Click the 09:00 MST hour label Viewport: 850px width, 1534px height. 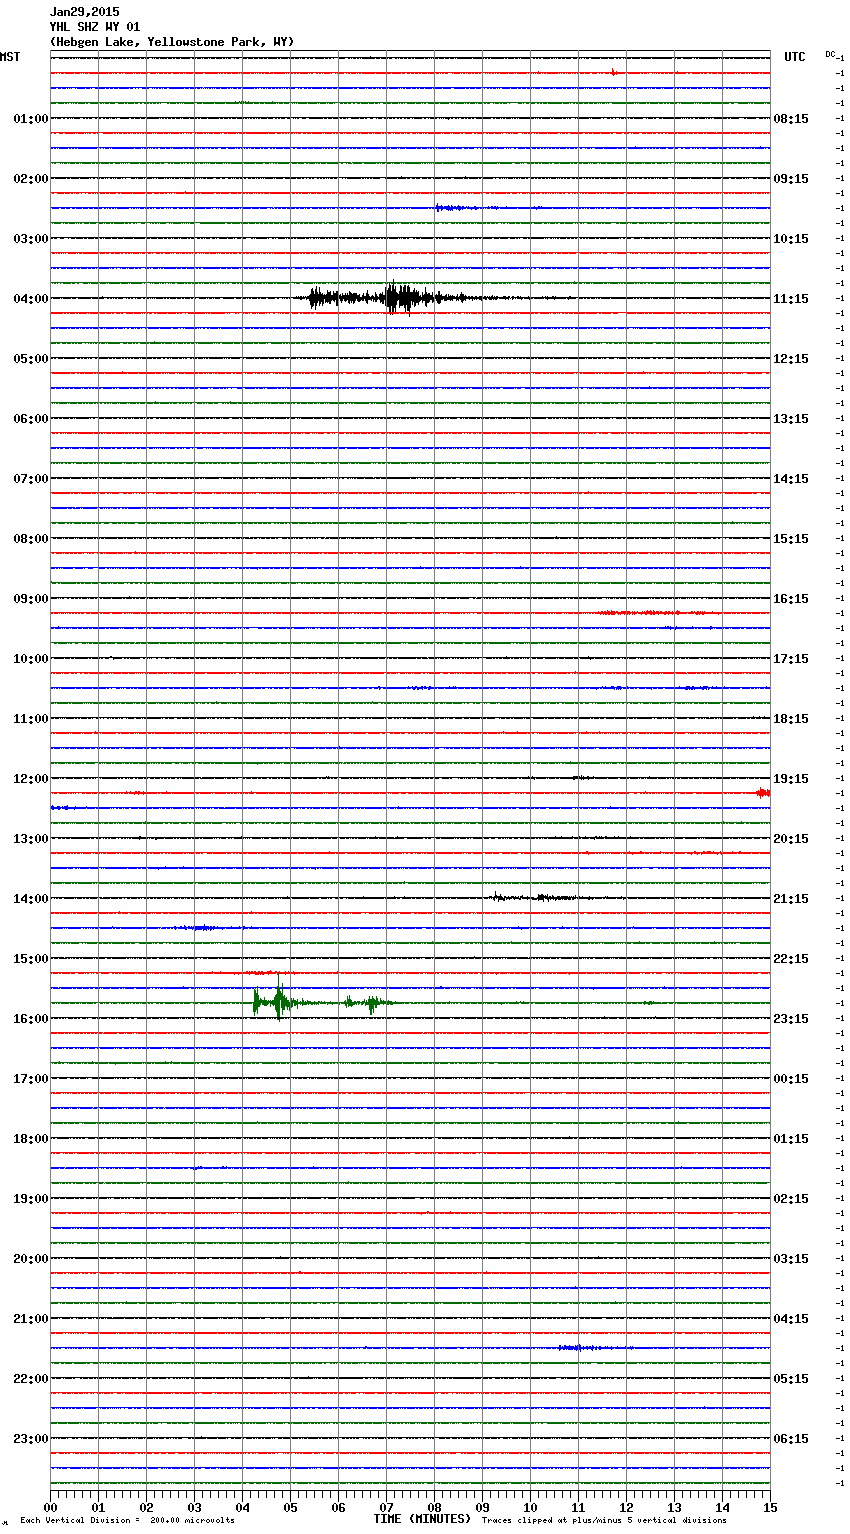coord(30,599)
